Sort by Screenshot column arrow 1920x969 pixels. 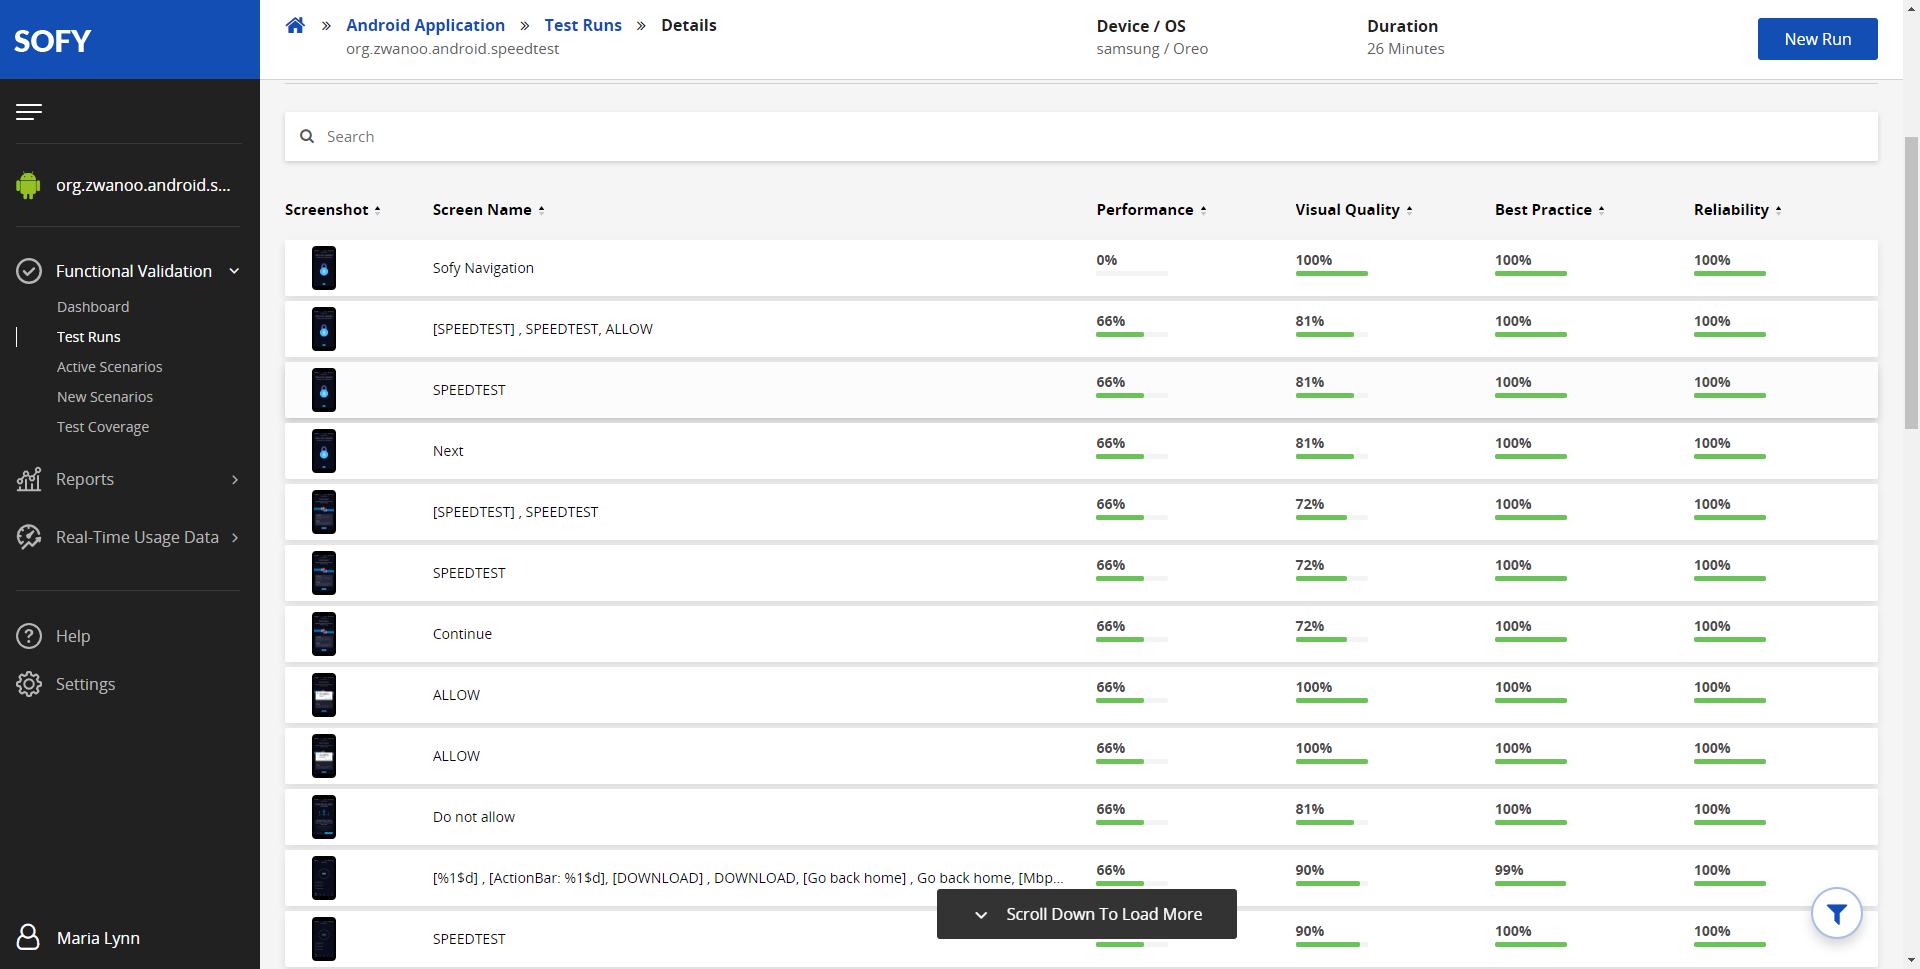click(377, 210)
